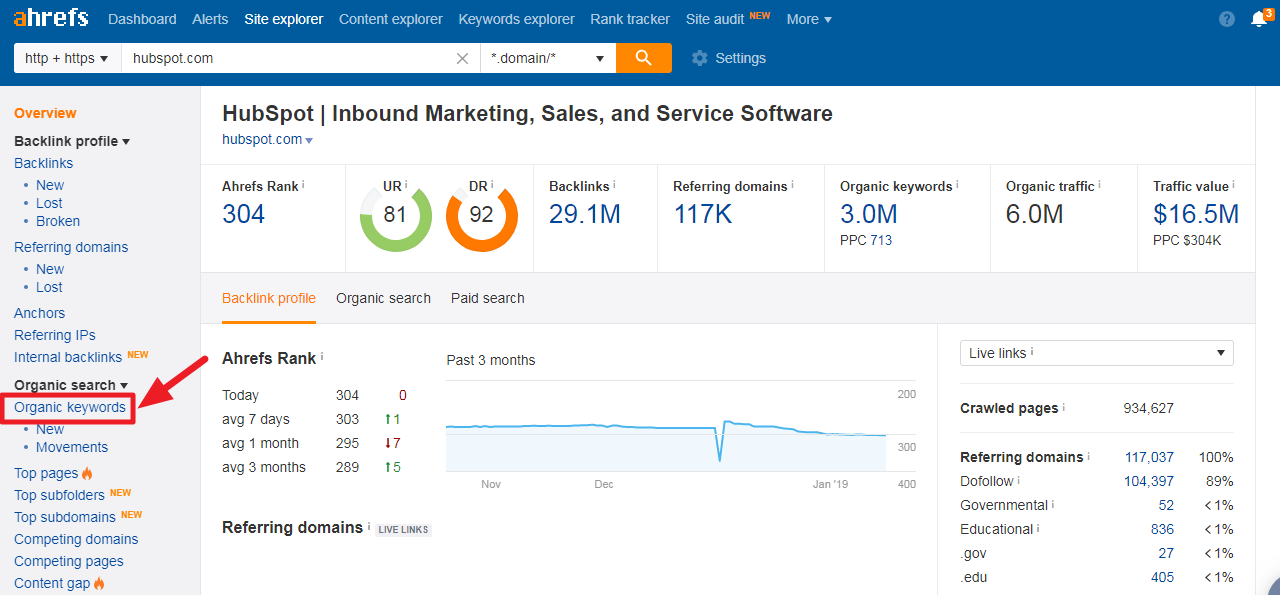Open Keywords explorer in top navigation
The width and height of the screenshot is (1280, 595).
point(516,19)
